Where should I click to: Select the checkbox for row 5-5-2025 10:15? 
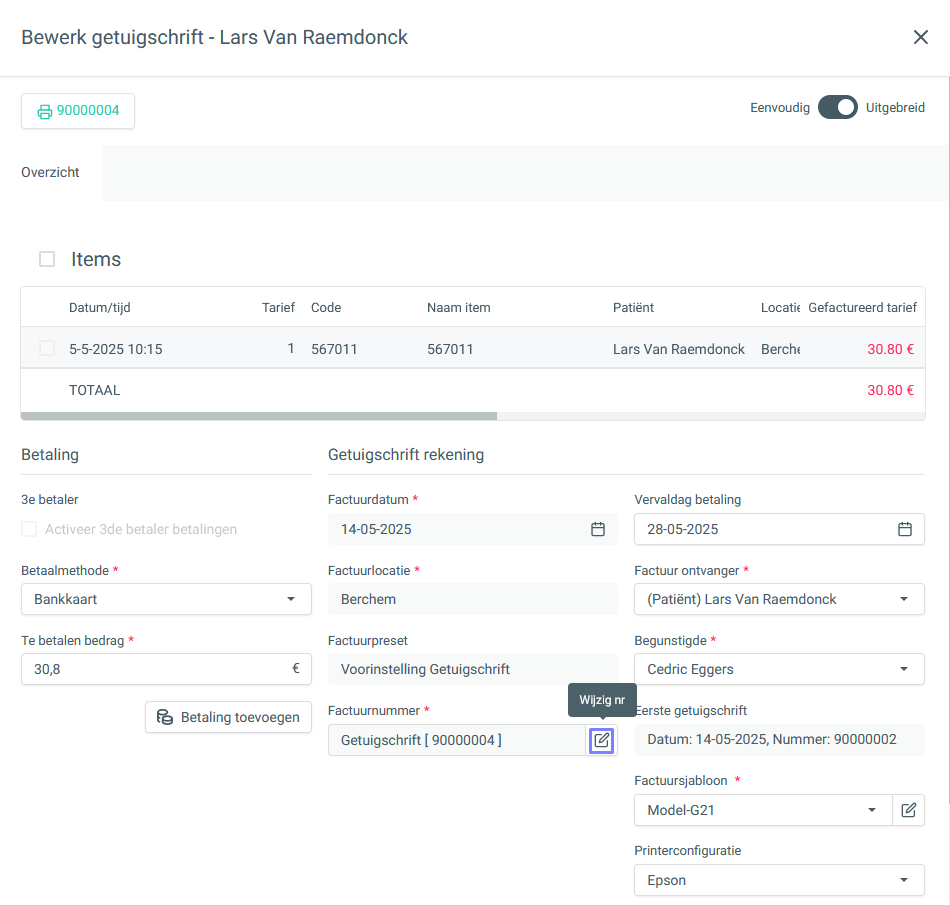click(x=47, y=349)
